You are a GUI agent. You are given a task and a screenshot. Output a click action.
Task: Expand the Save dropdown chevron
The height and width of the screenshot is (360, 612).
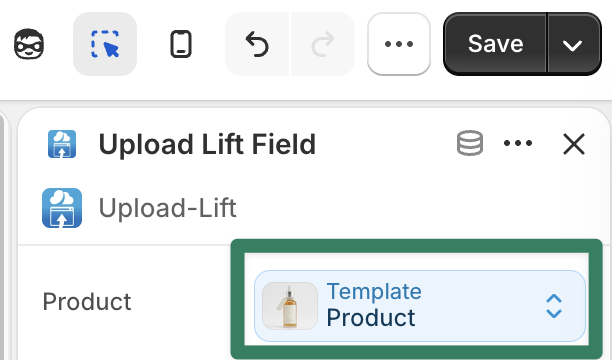click(574, 44)
